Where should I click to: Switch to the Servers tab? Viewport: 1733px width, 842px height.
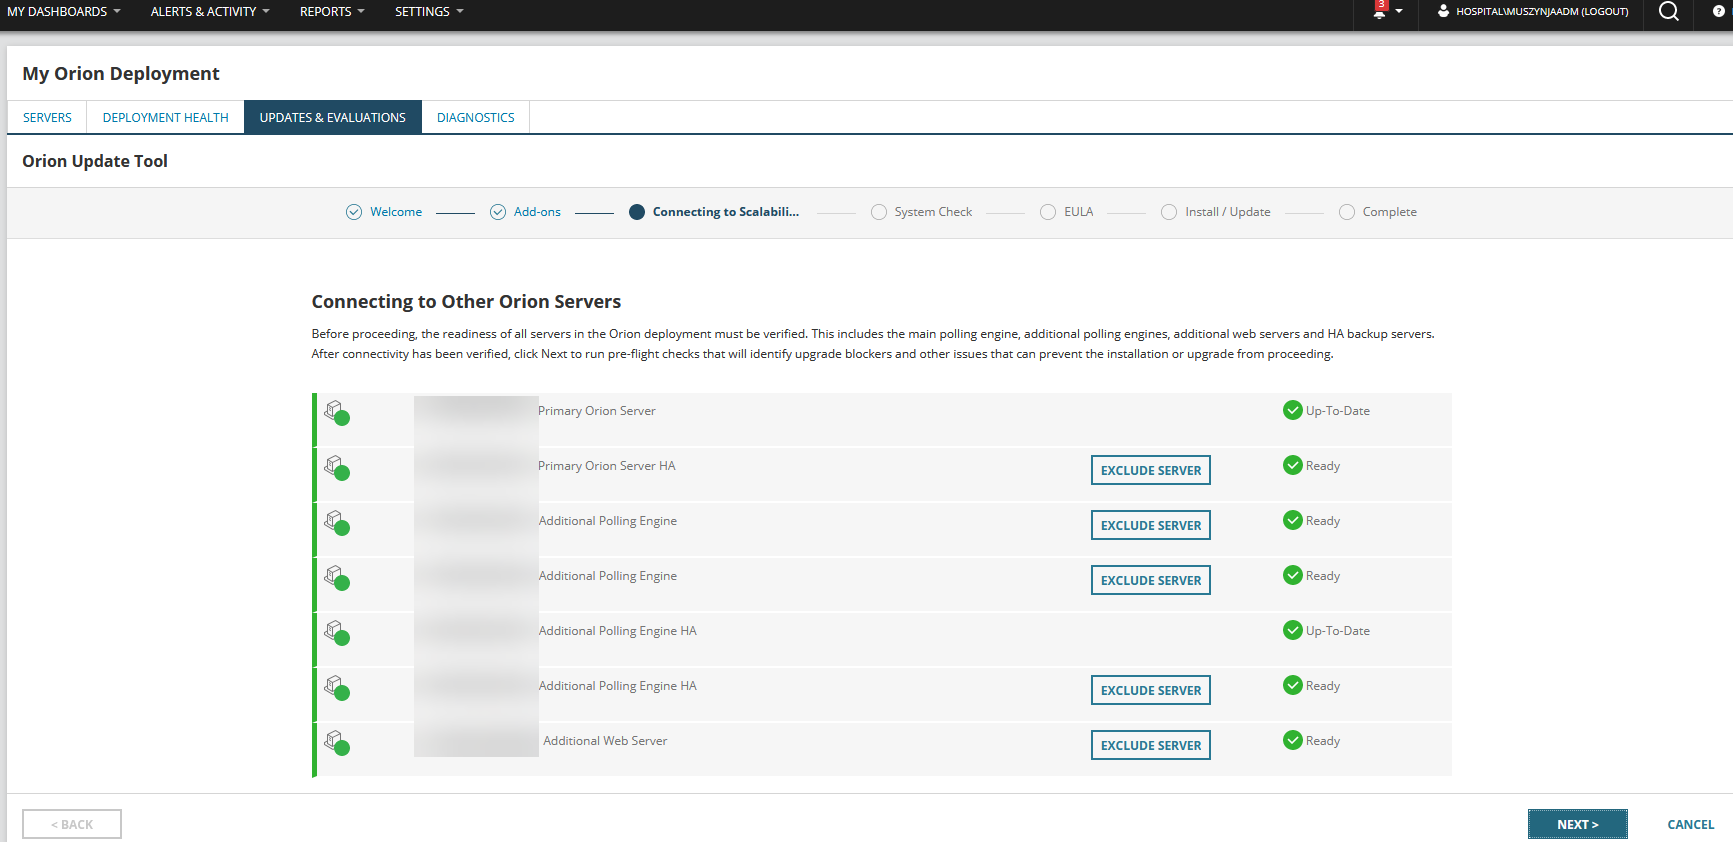pyautogui.click(x=47, y=117)
